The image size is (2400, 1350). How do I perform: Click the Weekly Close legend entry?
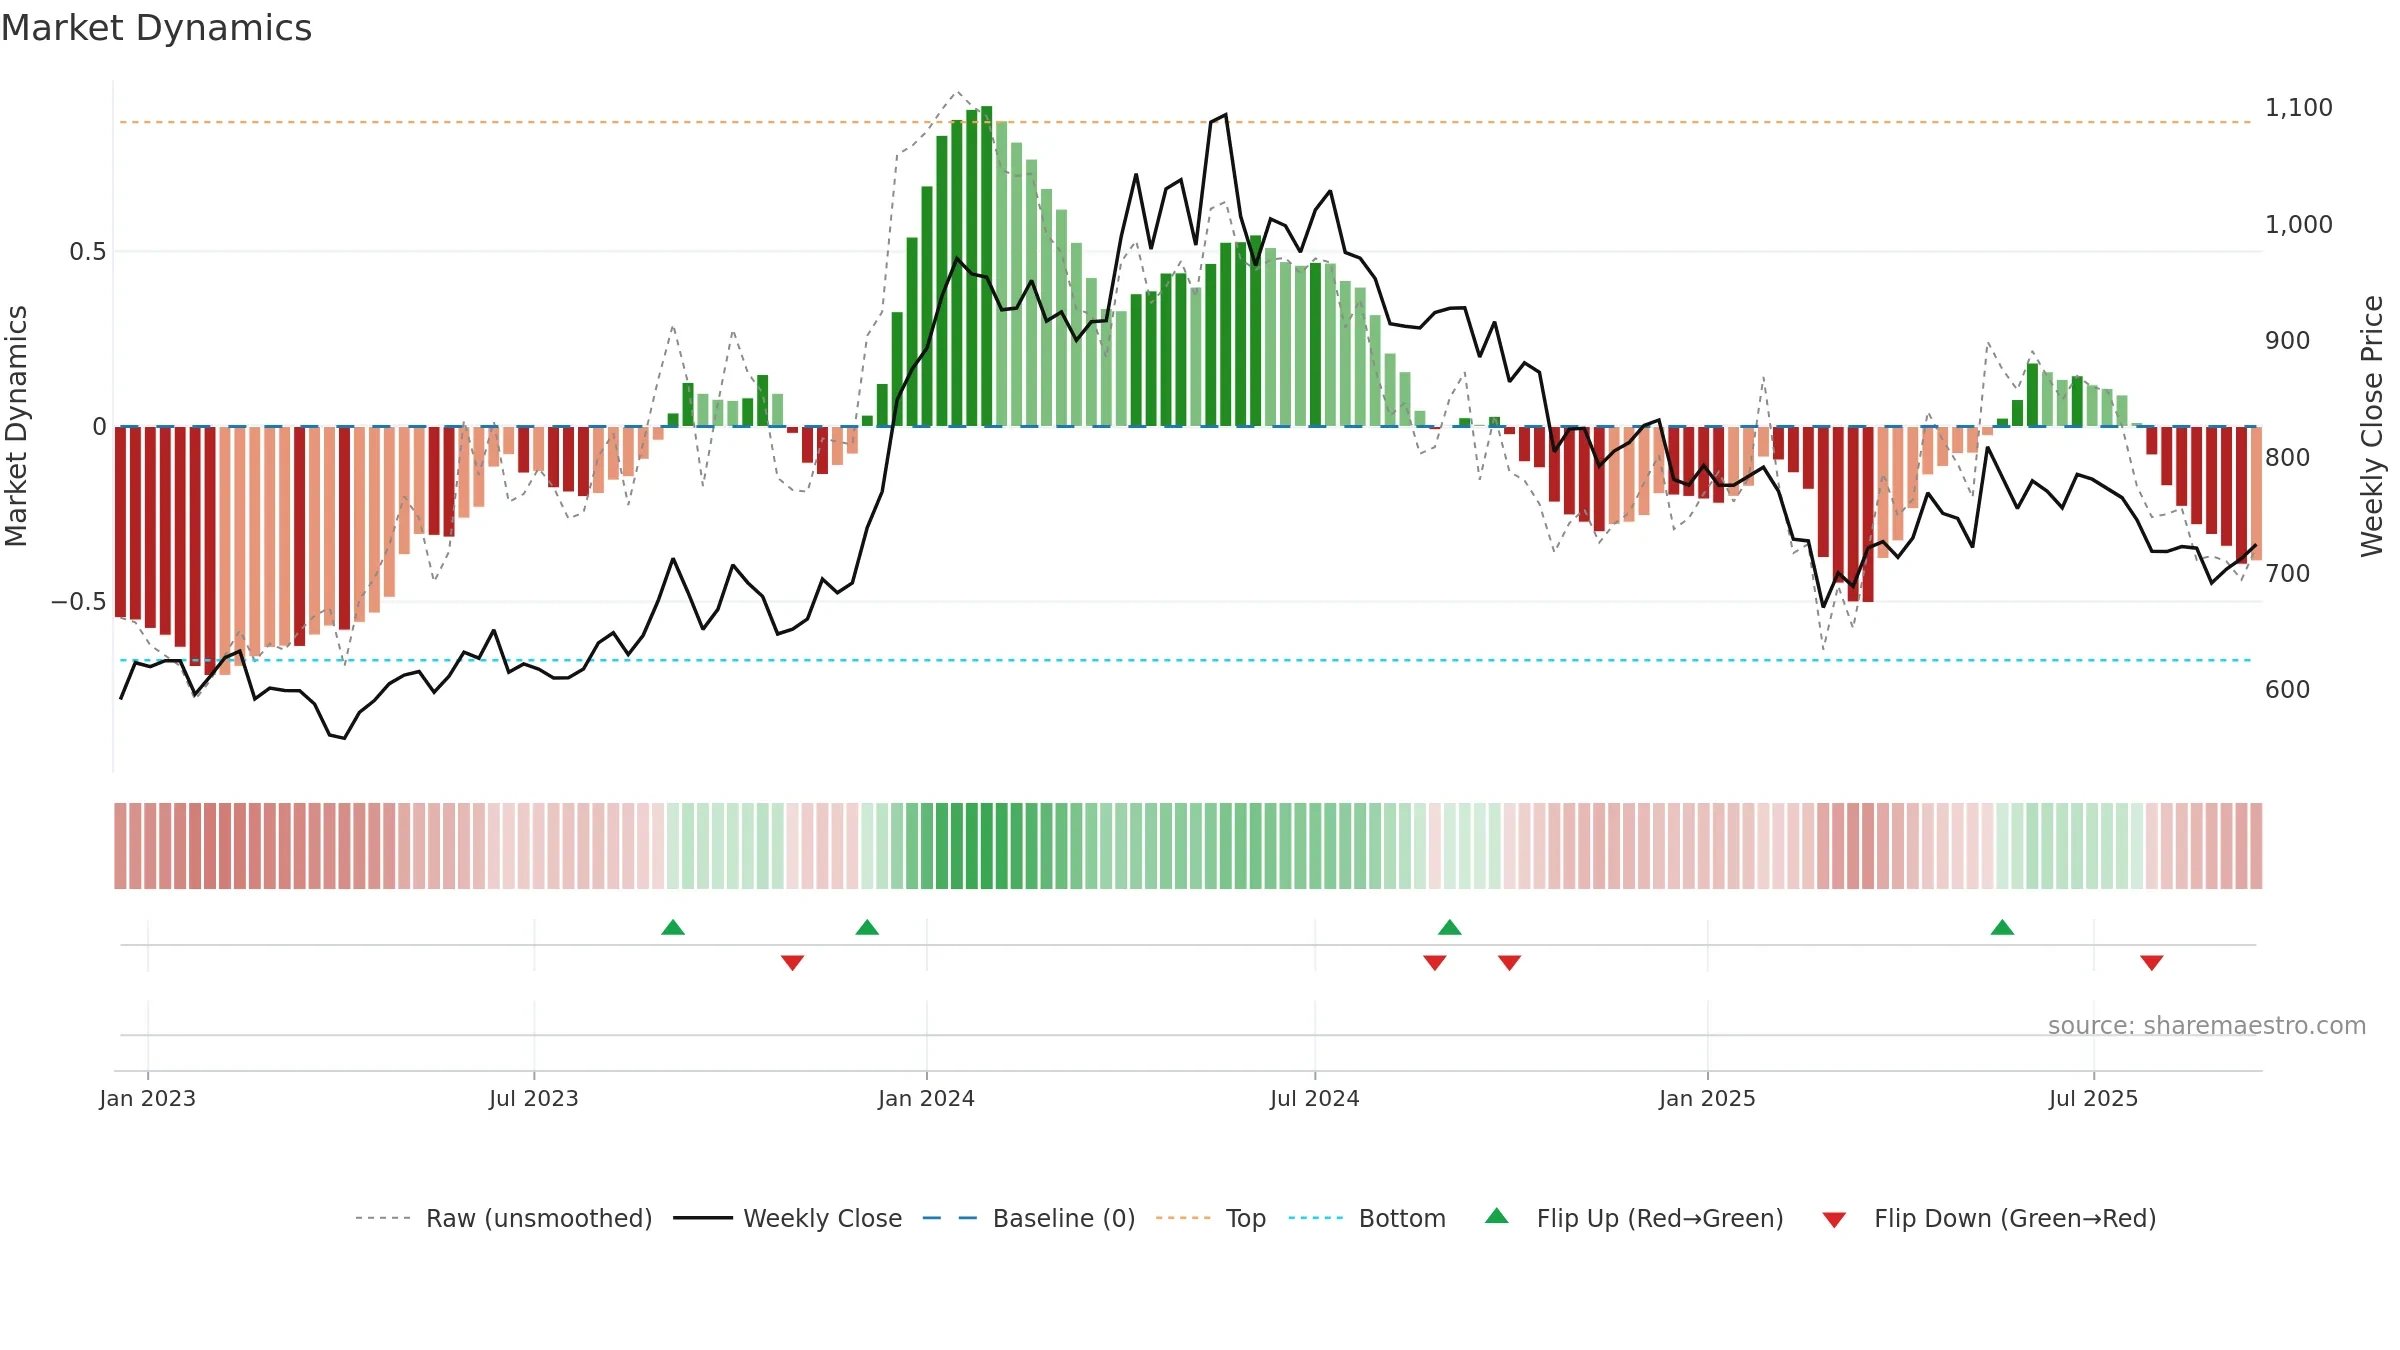click(787, 1218)
